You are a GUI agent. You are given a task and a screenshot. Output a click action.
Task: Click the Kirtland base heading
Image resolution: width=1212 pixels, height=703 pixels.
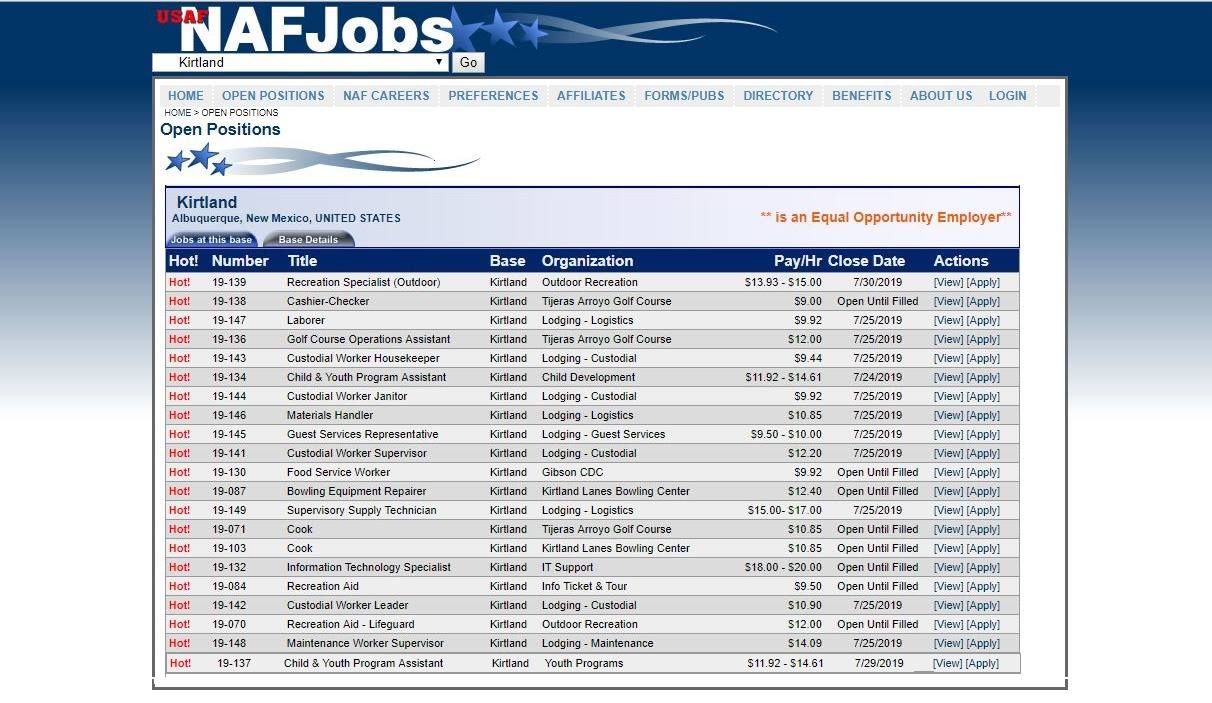[207, 202]
